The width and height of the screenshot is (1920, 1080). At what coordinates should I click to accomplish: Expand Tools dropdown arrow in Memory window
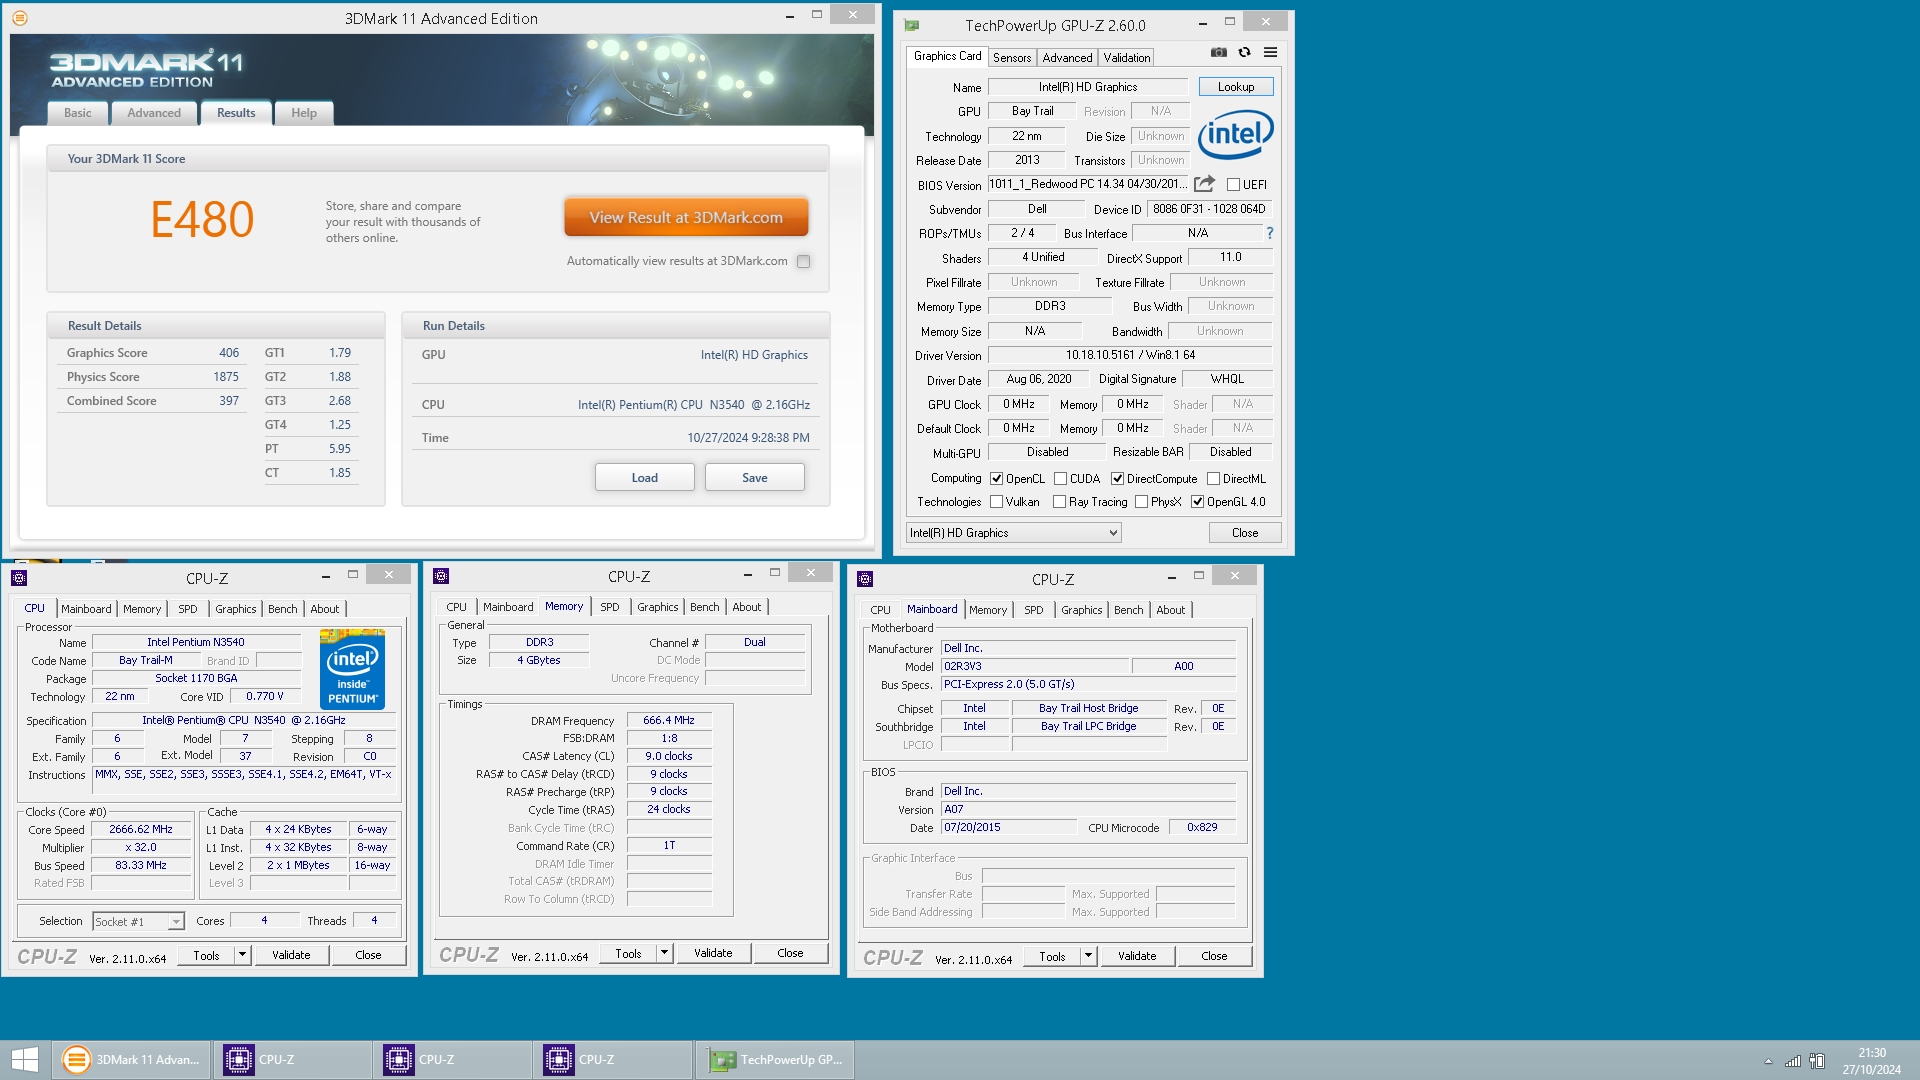(664, 953)
